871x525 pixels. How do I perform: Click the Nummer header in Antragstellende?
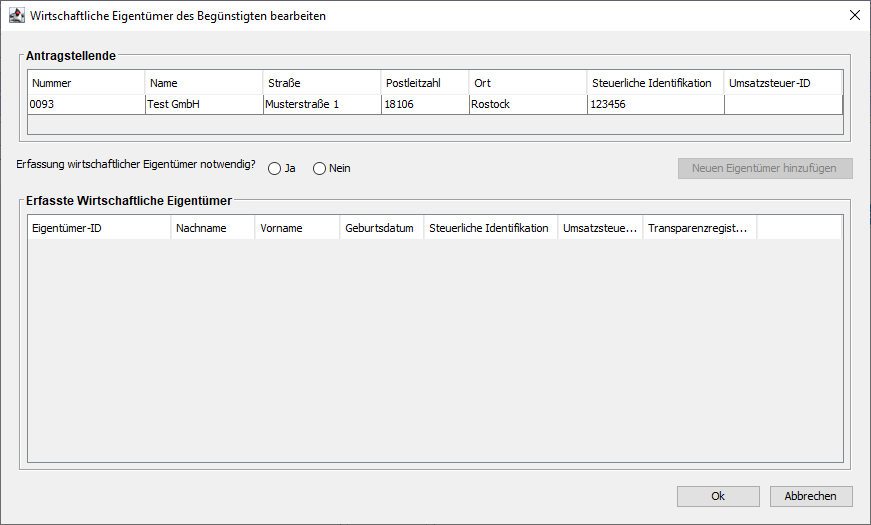coord(86,83)
